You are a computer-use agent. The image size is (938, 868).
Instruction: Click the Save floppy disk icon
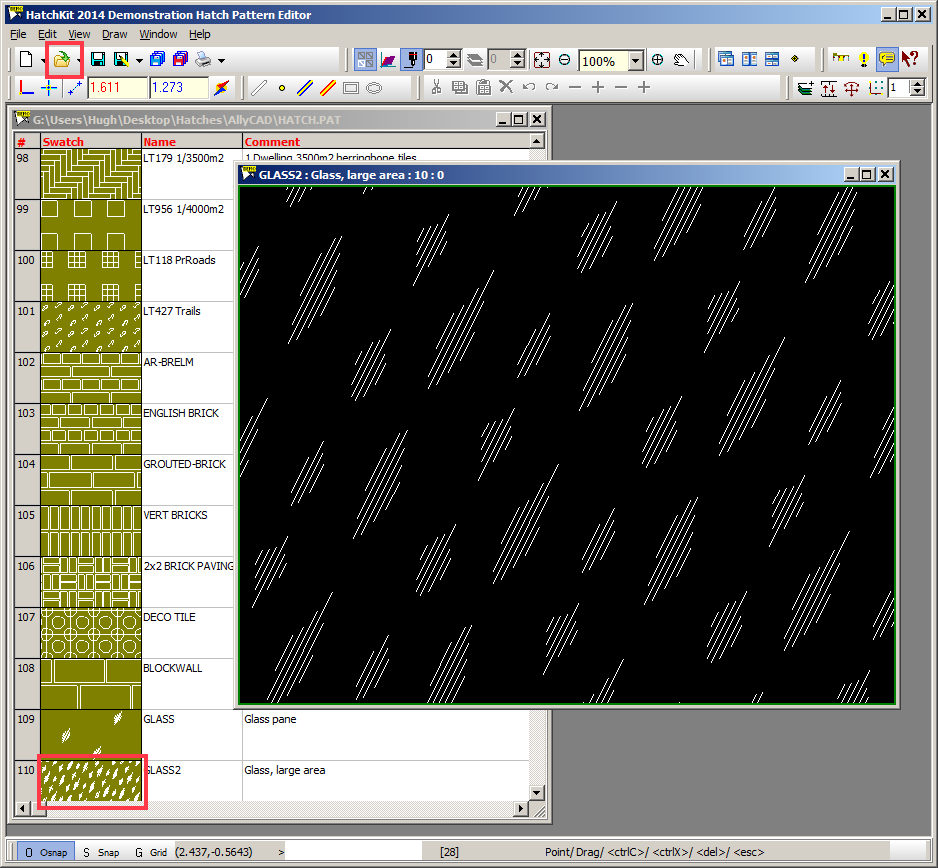click(x=98, y=60)
